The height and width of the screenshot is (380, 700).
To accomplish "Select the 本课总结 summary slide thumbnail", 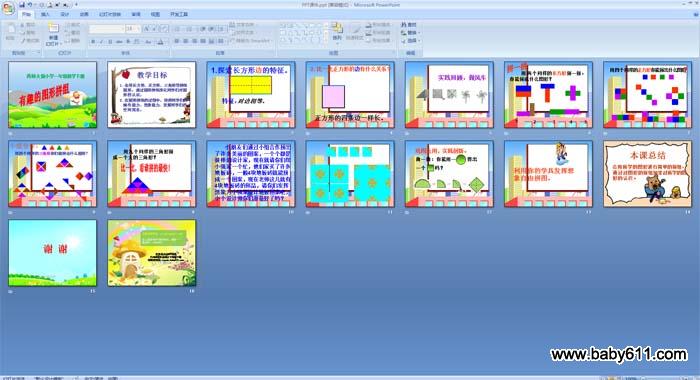I will [x=647, y=174].
